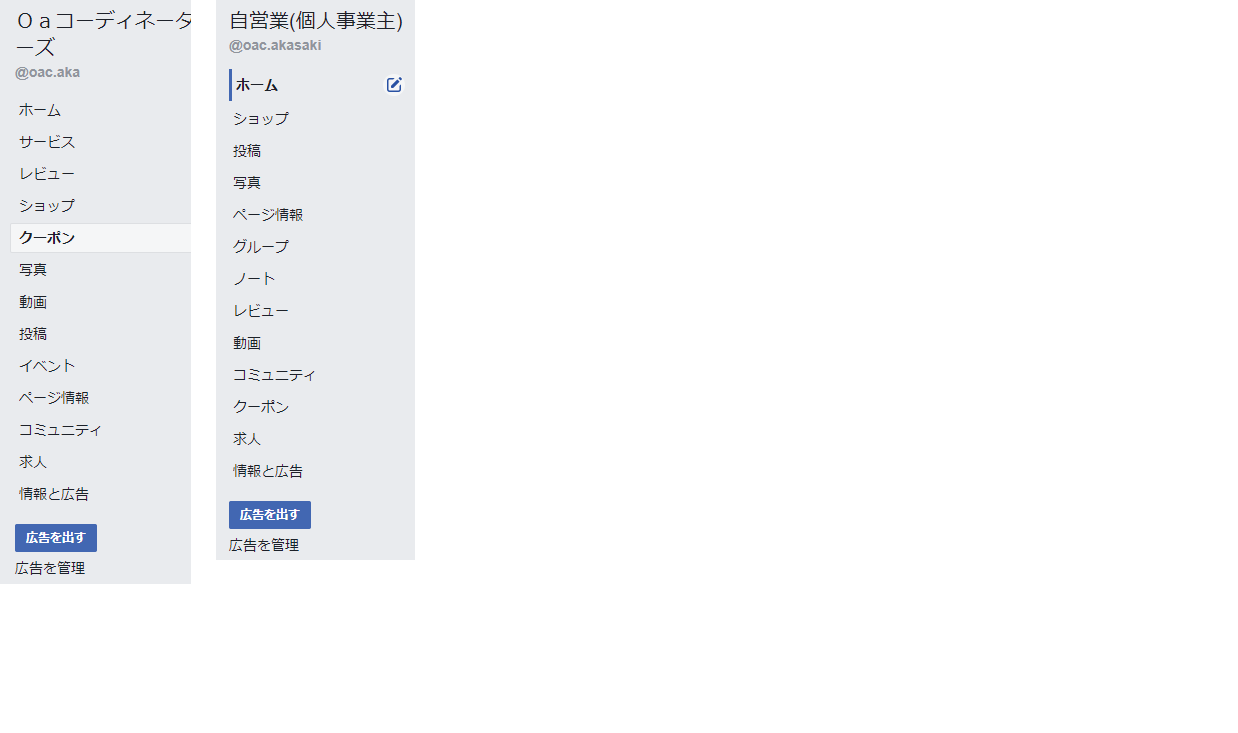This screenshot has width=1238, height=733.
Task: Open サービス in the left sidebar
Action: tap(47, 142)
